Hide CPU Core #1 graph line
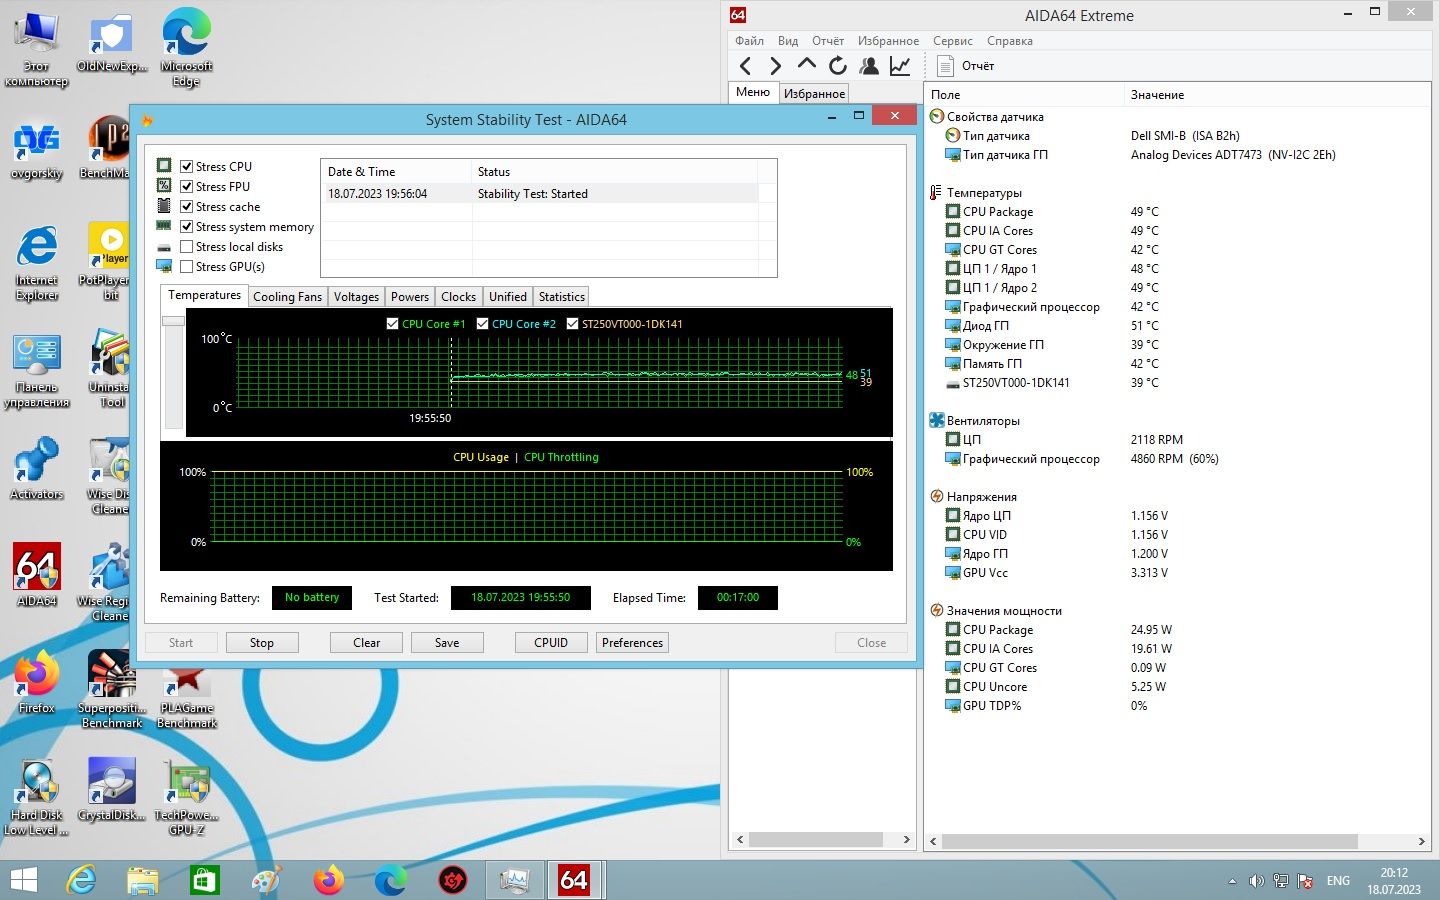Viewport: 1440px width, 900px height. point(392,324)
